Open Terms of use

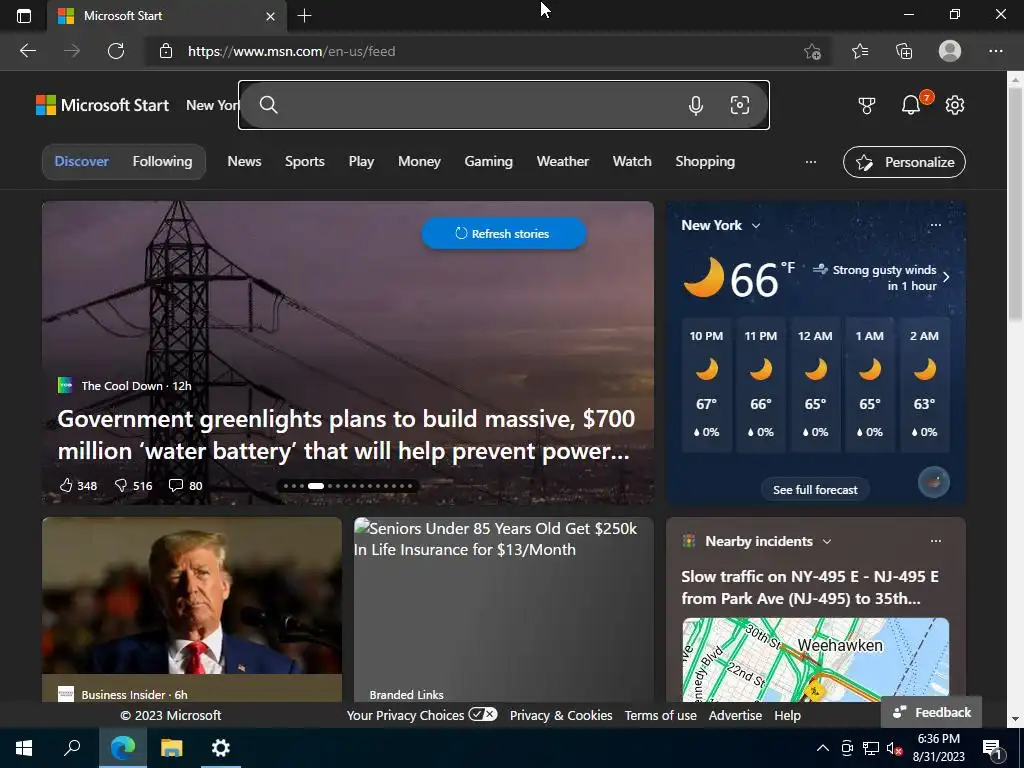point(660,715)
